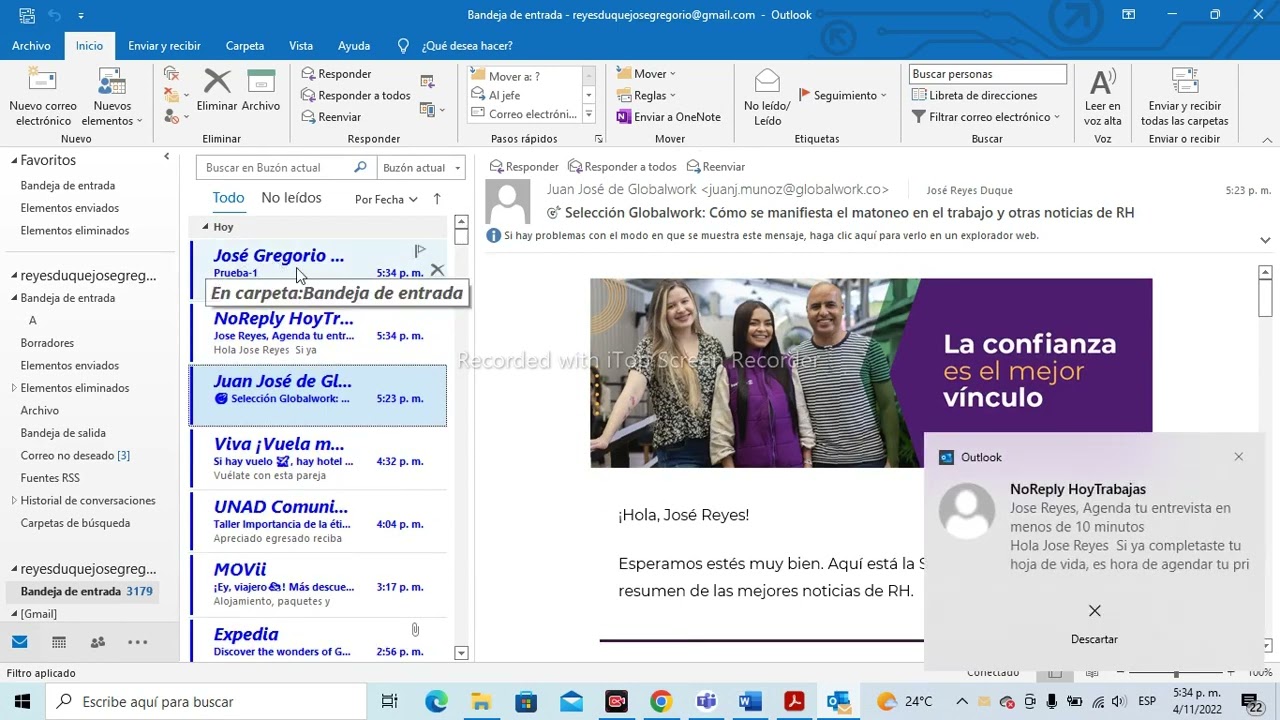Select Correo no deseado folder
Viewport: 1280px width, 720px height.
[75, 456]
